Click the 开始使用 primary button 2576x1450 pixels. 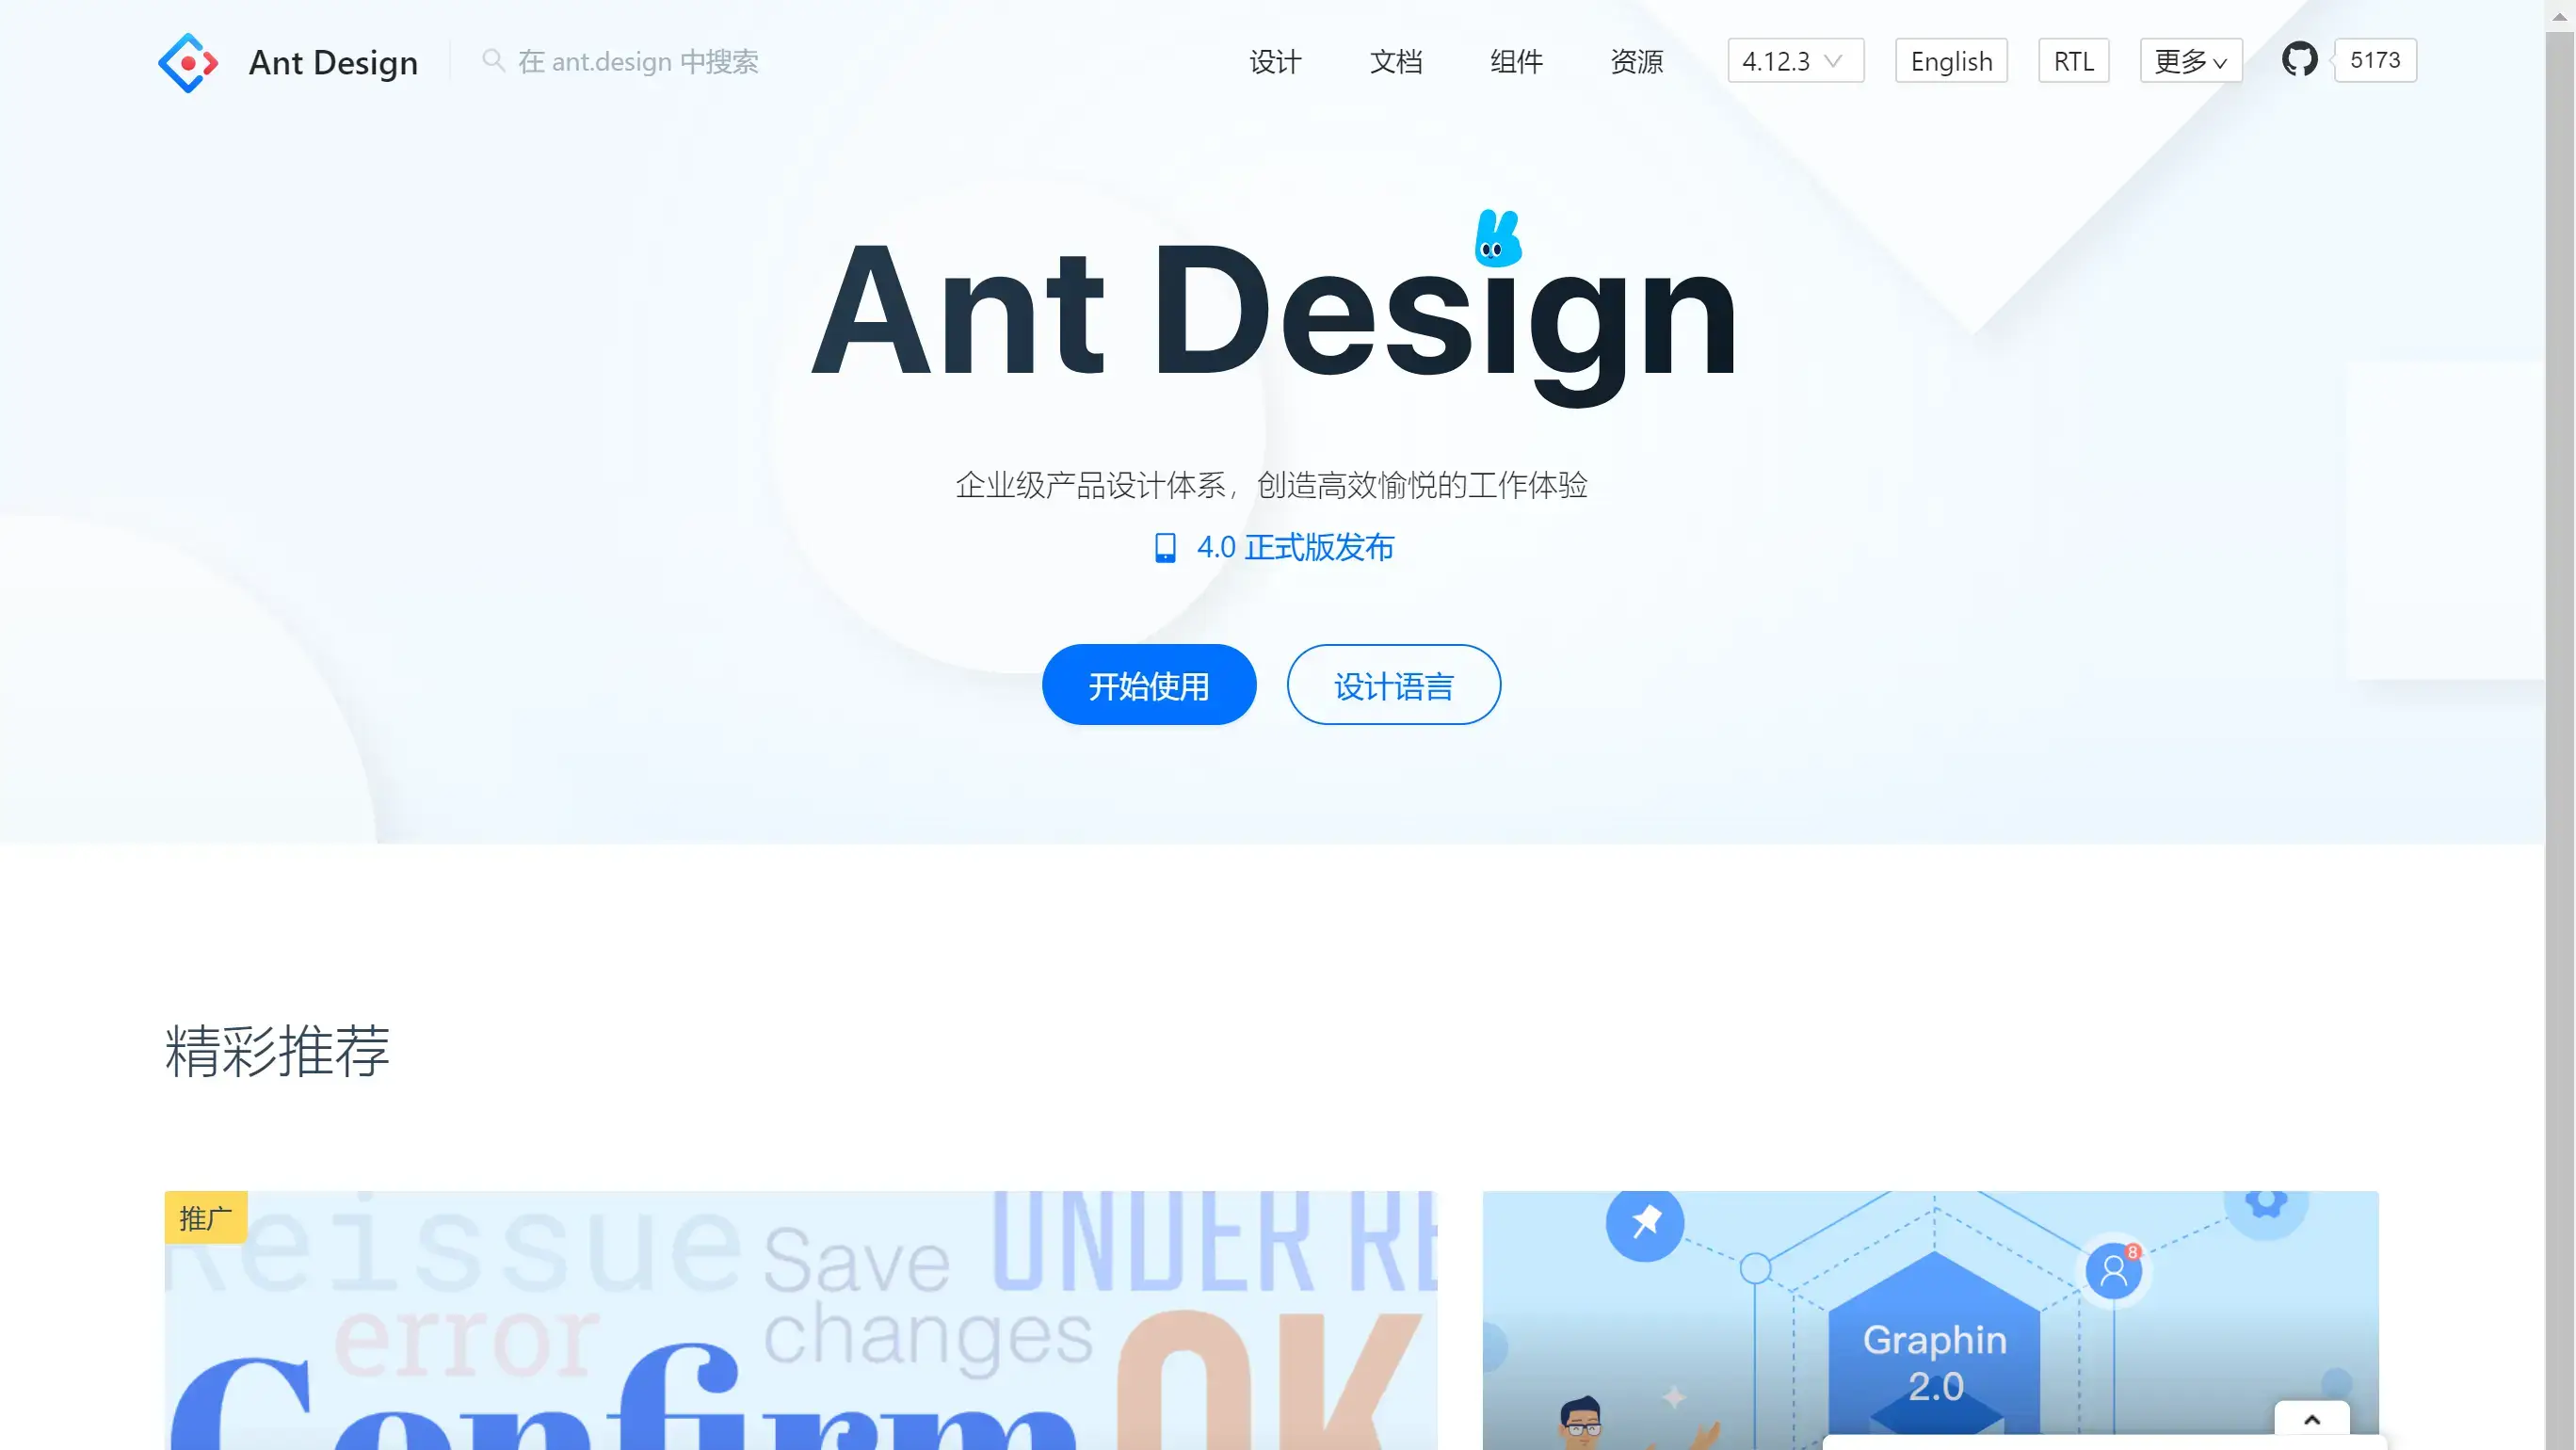tap(1150, 685)
